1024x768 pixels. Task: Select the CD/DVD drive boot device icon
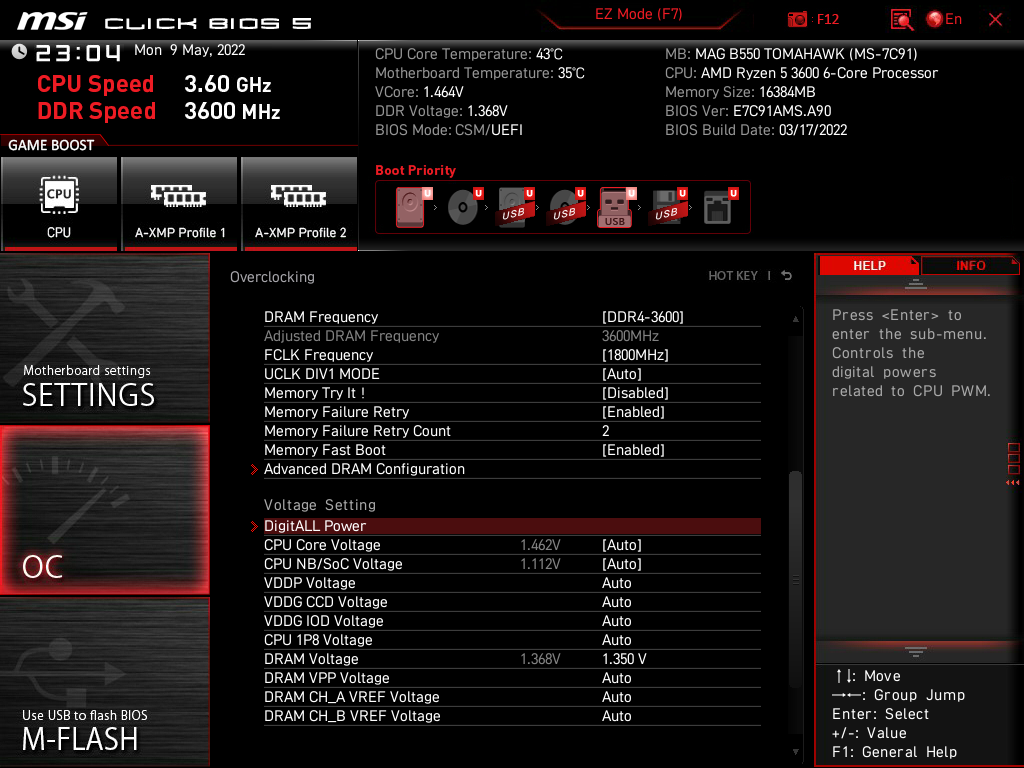point(464,207)
